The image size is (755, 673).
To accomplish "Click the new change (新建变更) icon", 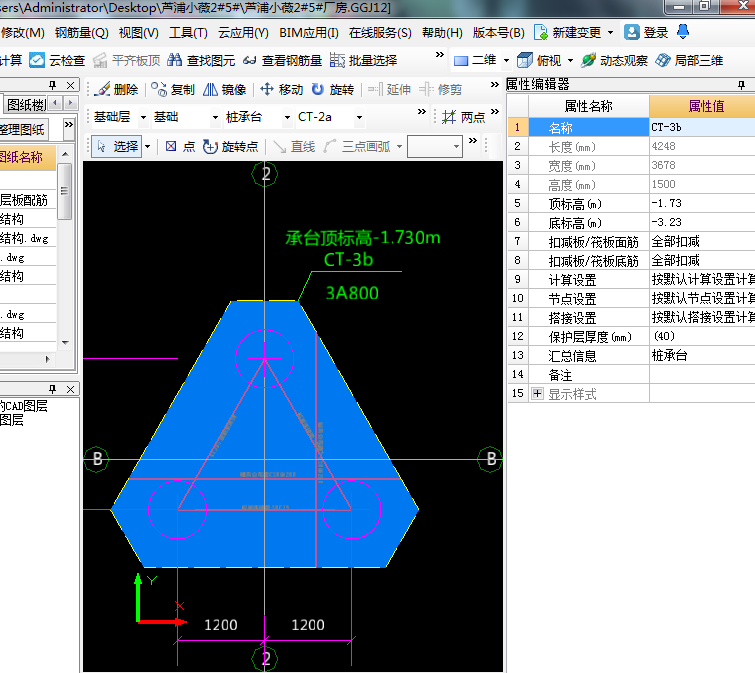I will [541, 32].
